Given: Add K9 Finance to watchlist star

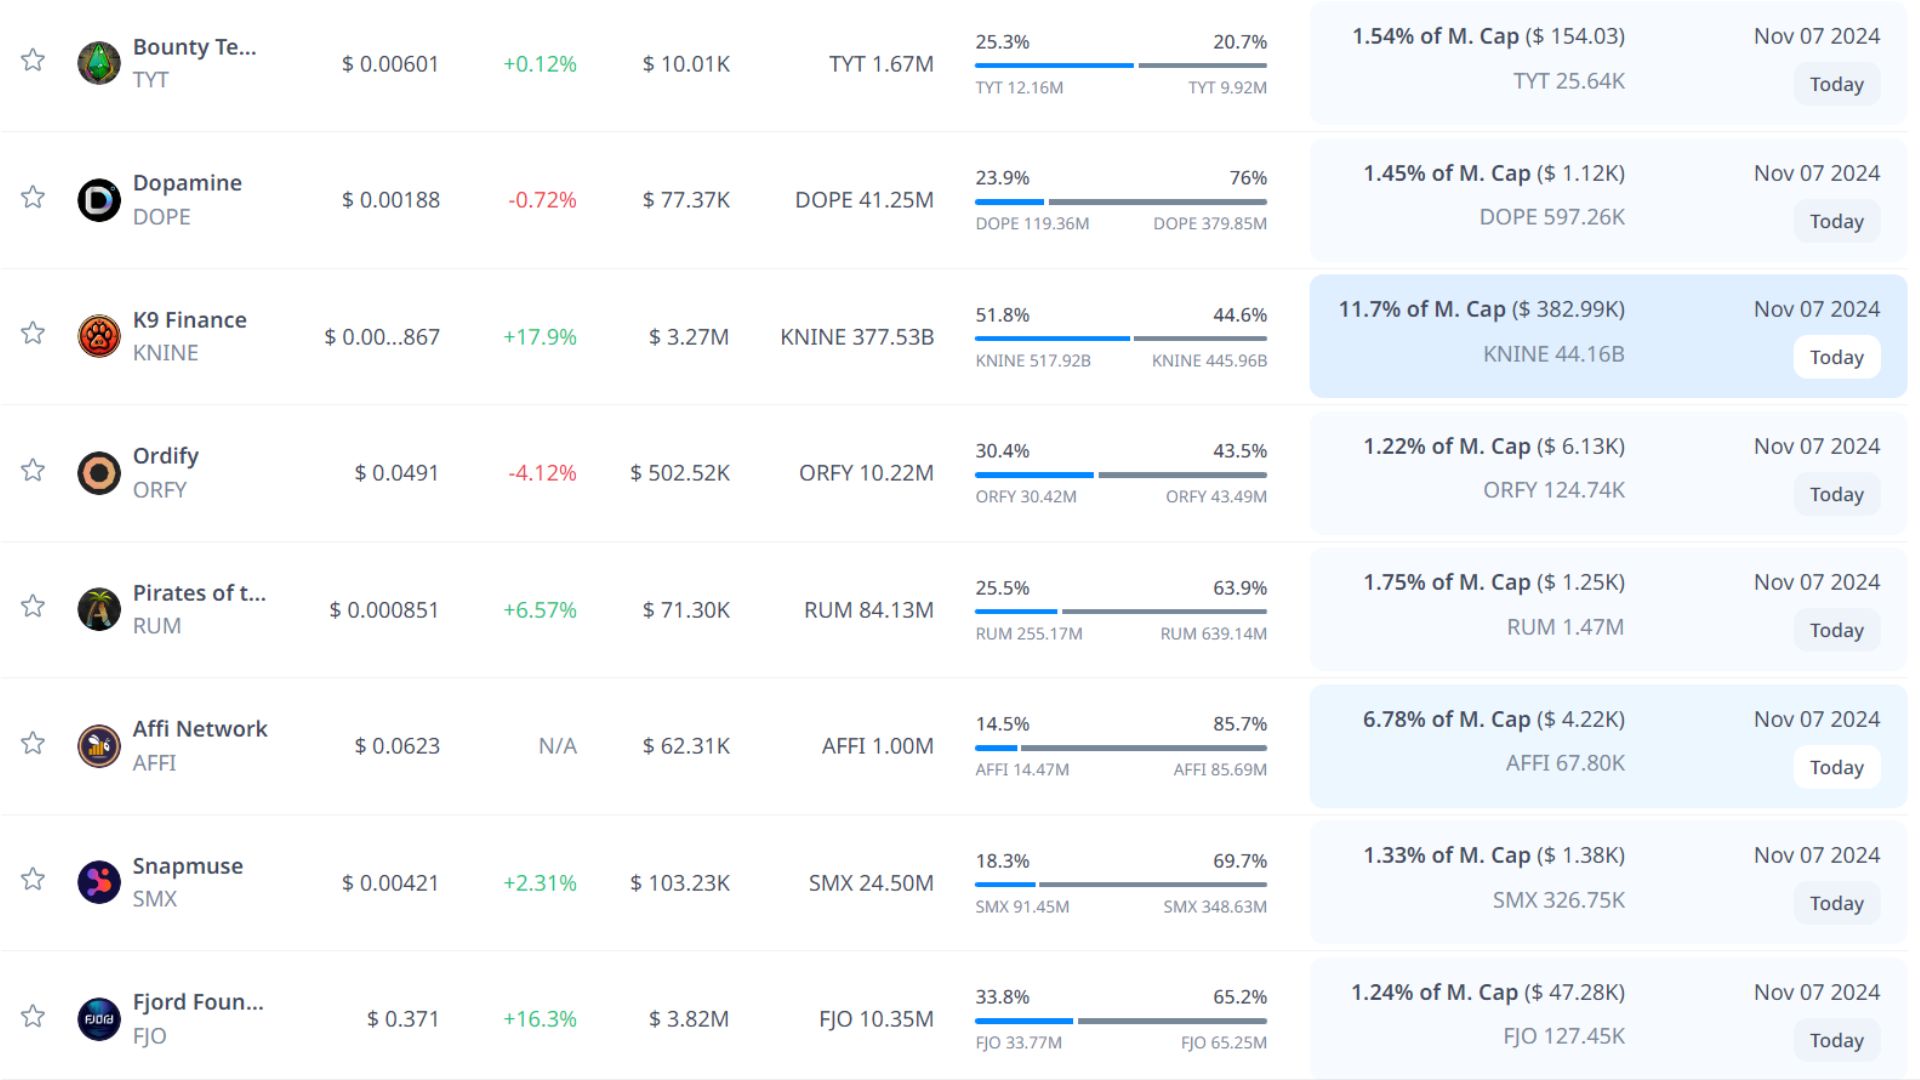Looking at the screenshot, I should 33,333.
